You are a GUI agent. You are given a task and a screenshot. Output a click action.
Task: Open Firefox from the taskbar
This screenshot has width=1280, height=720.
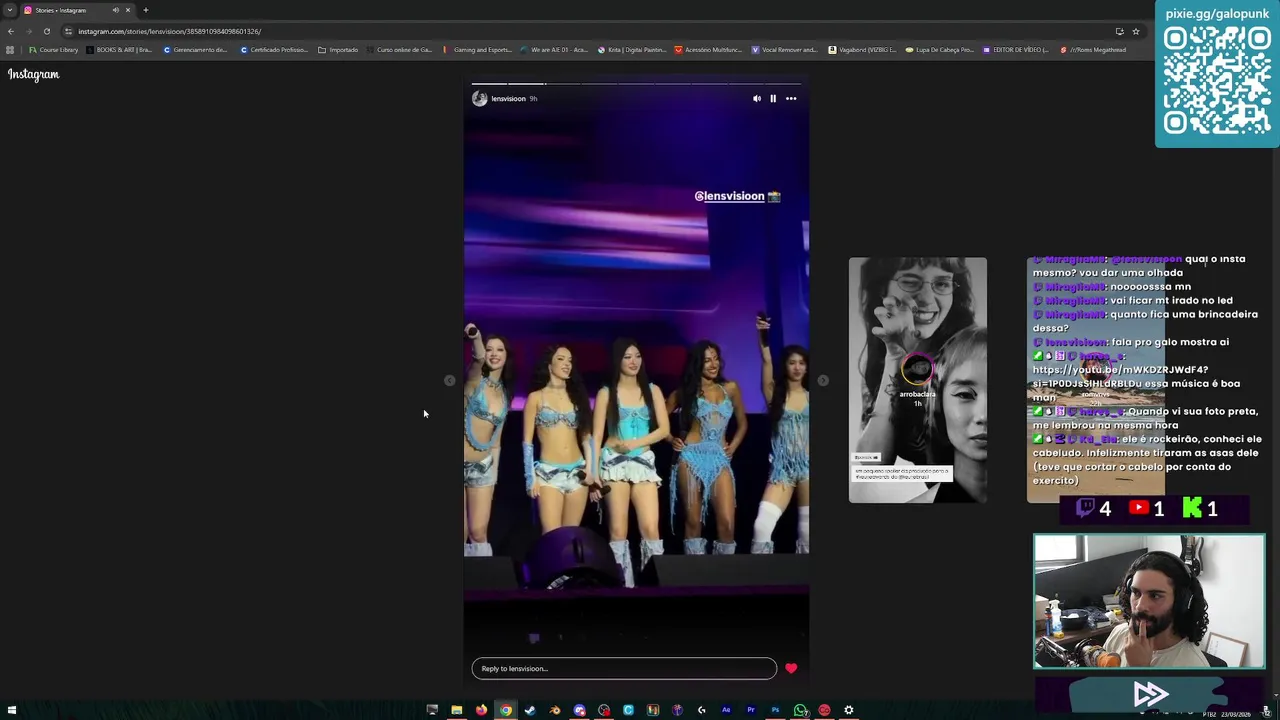481,710
